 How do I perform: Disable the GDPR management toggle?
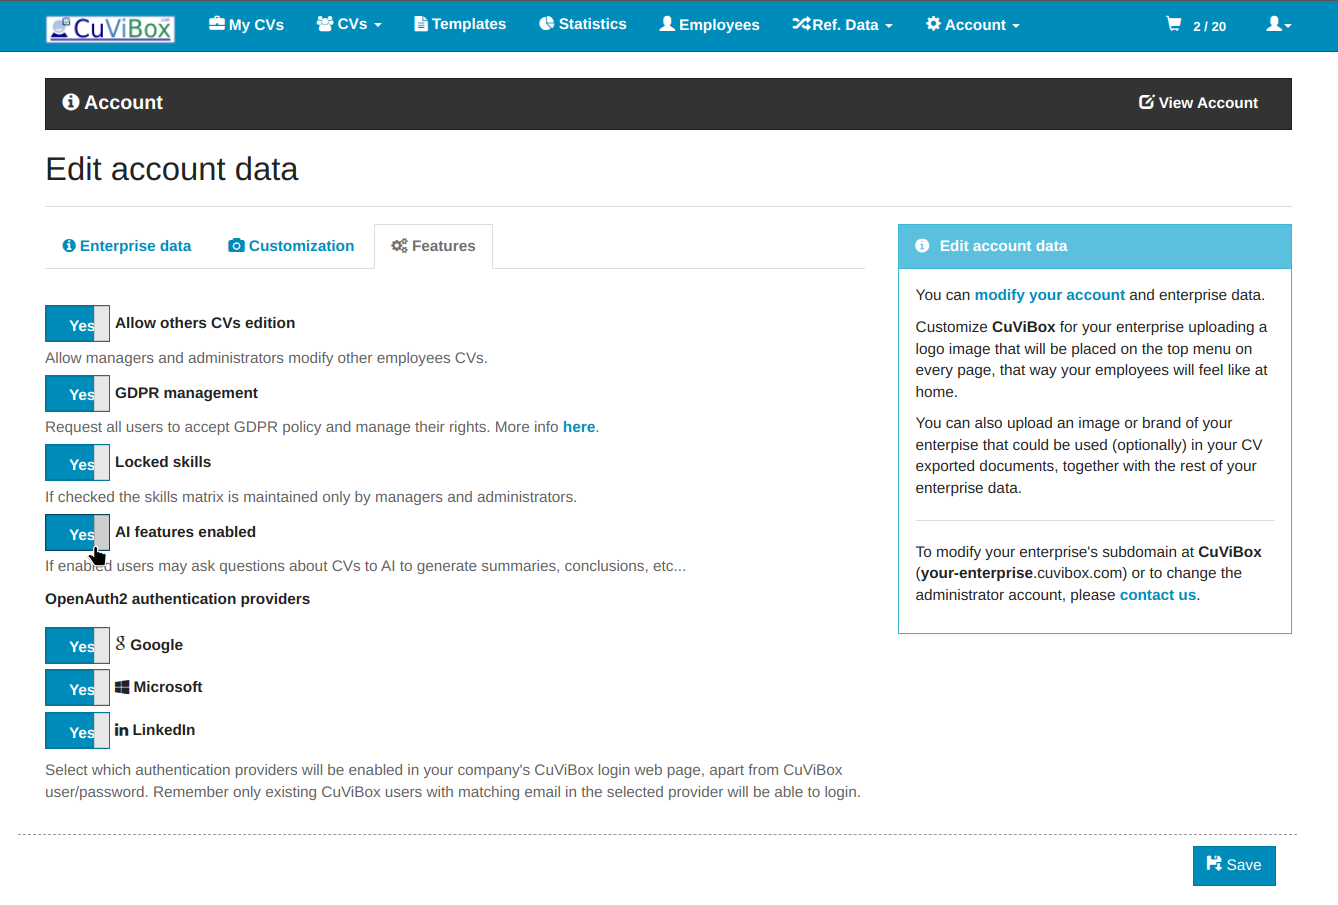77,394
